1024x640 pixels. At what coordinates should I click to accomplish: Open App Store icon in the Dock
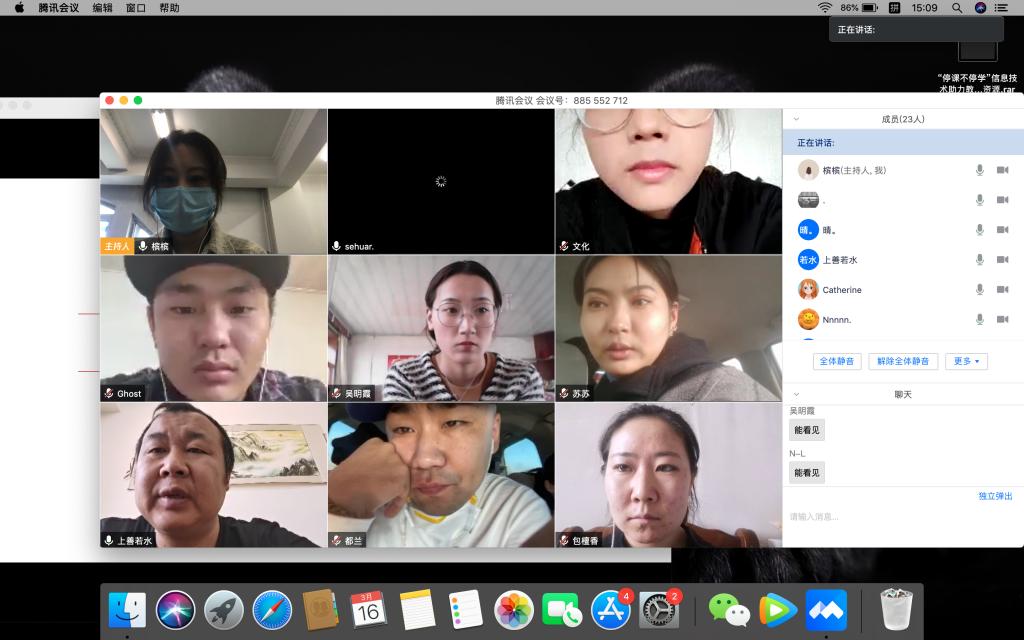610,609
